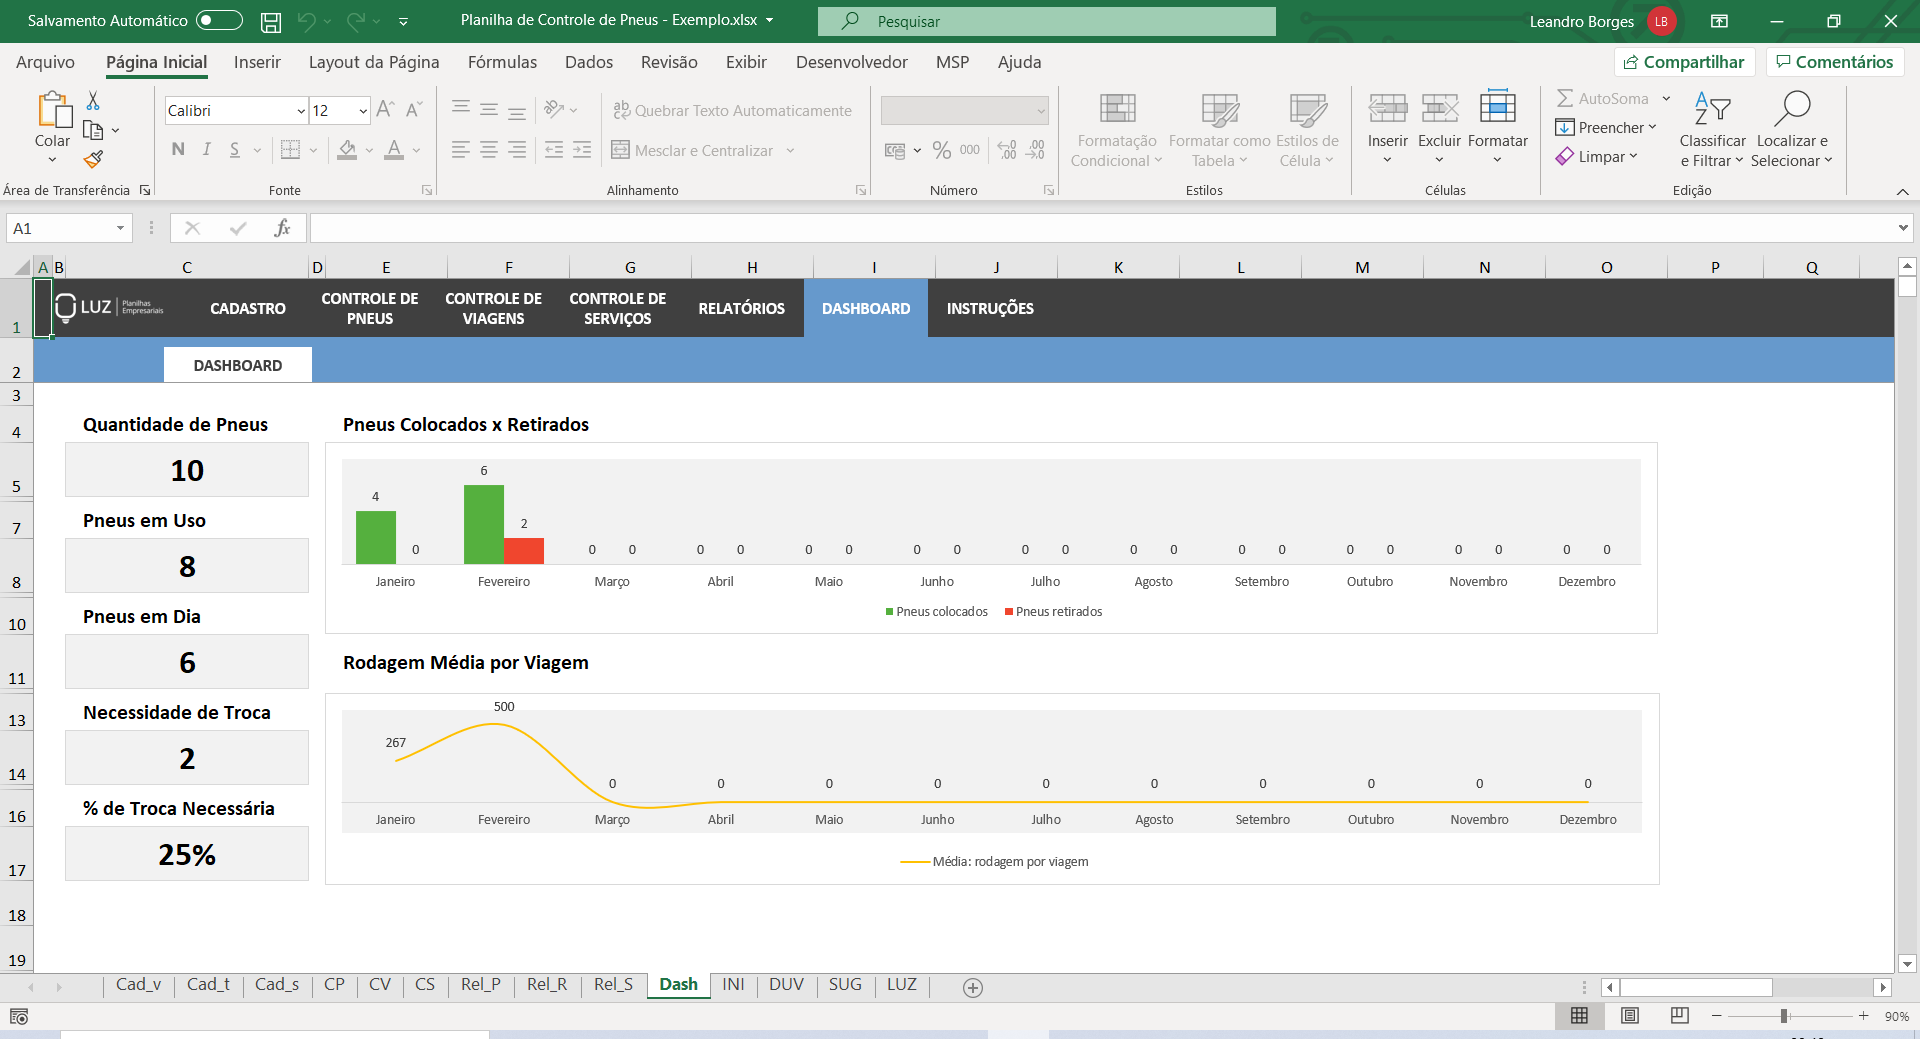Click Mesclar e Centralizar button

coord(692,150)
